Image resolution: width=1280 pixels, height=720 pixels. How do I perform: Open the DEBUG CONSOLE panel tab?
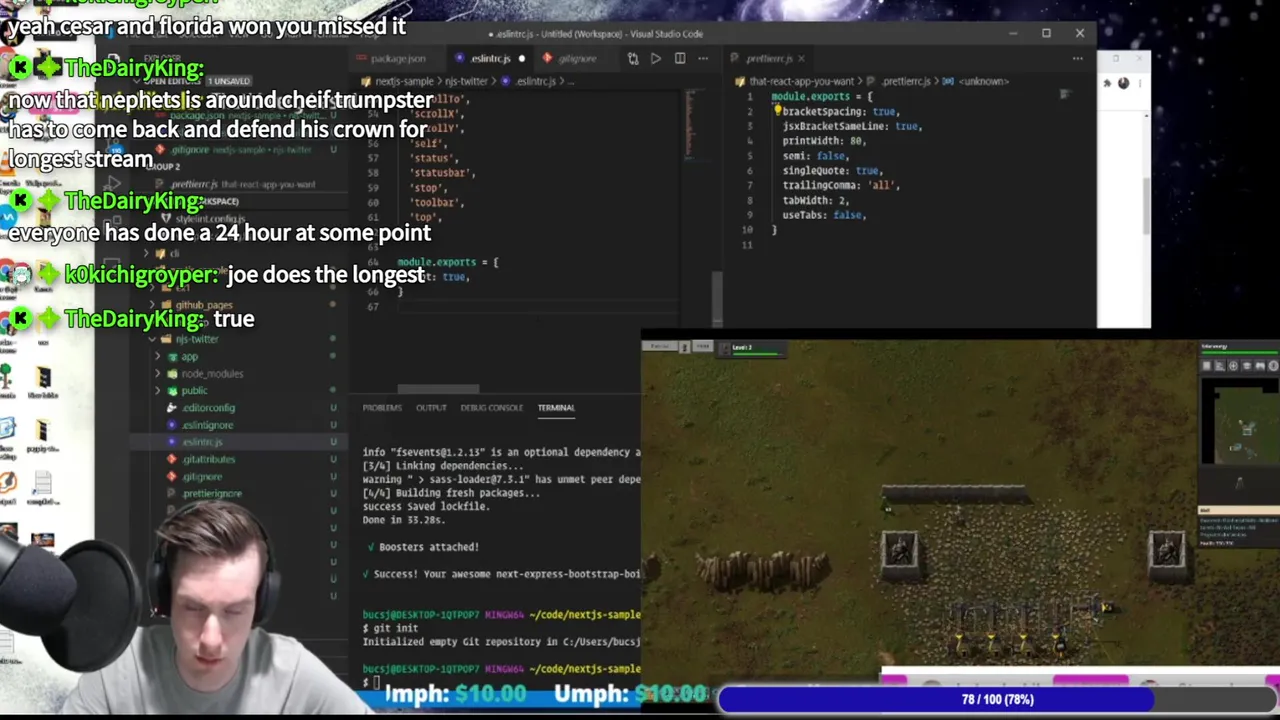click(492, 408)
